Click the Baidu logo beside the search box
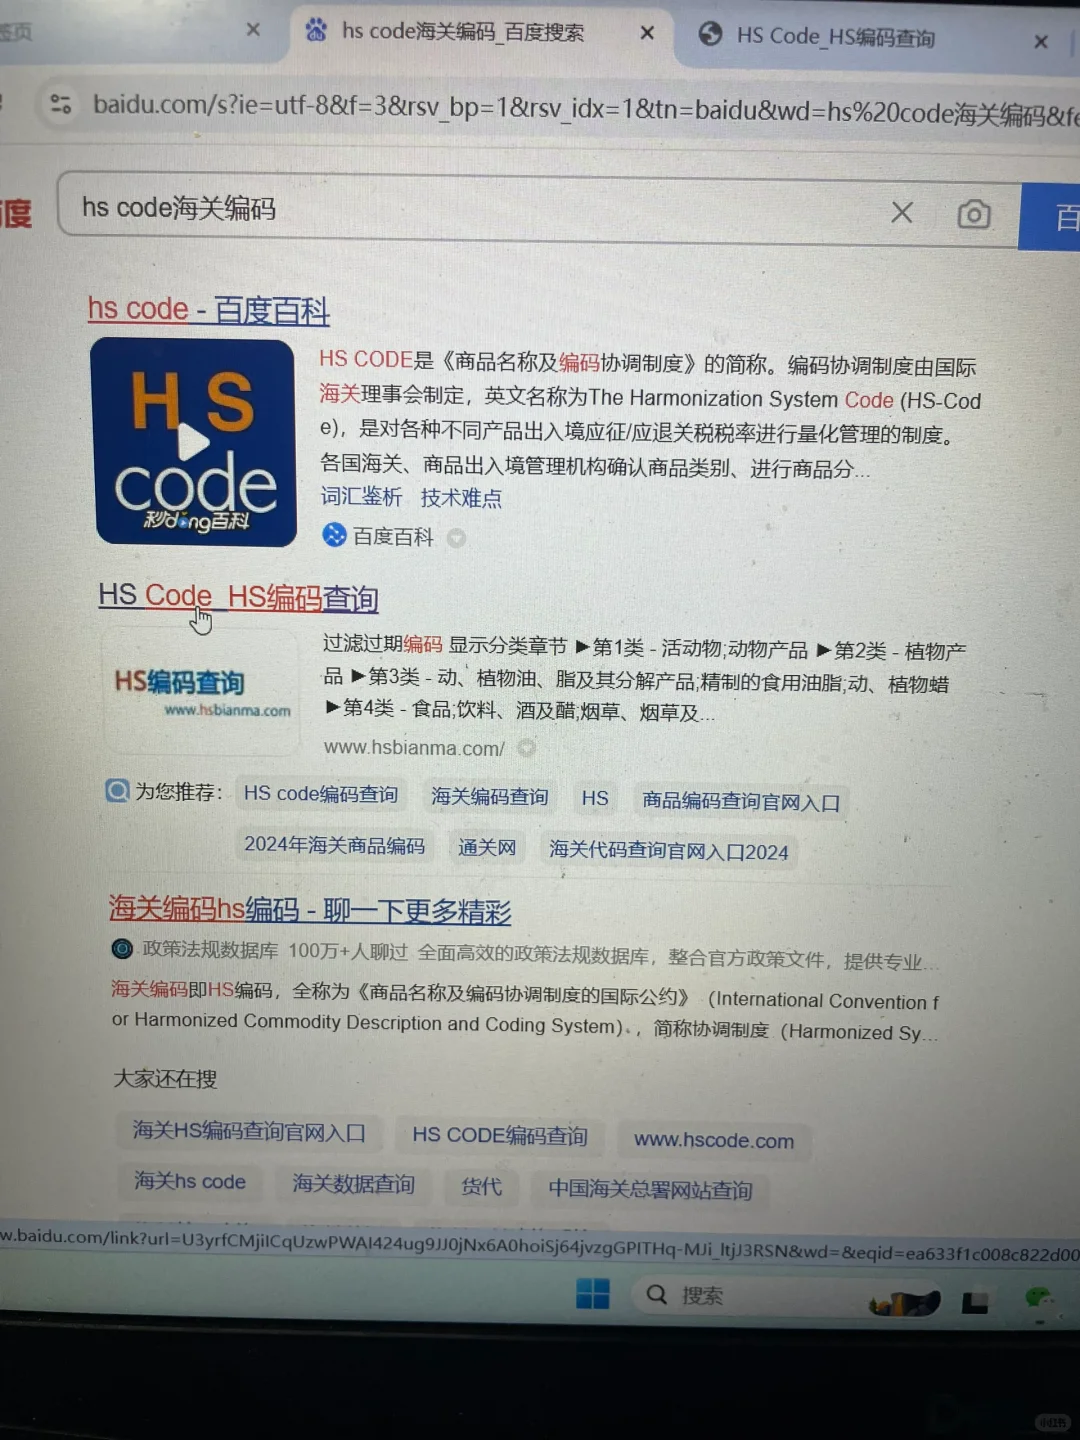 coord(18,211)
